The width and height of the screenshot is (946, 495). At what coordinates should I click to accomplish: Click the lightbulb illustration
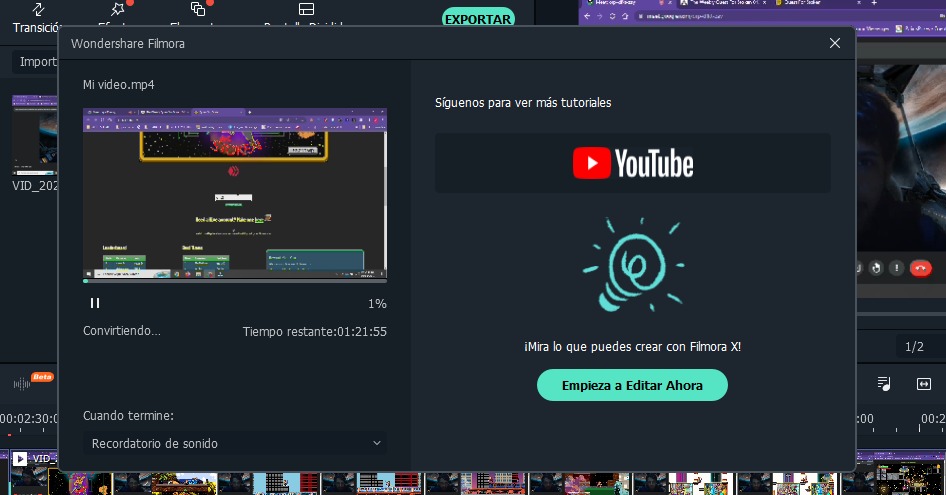click(633, 264)
